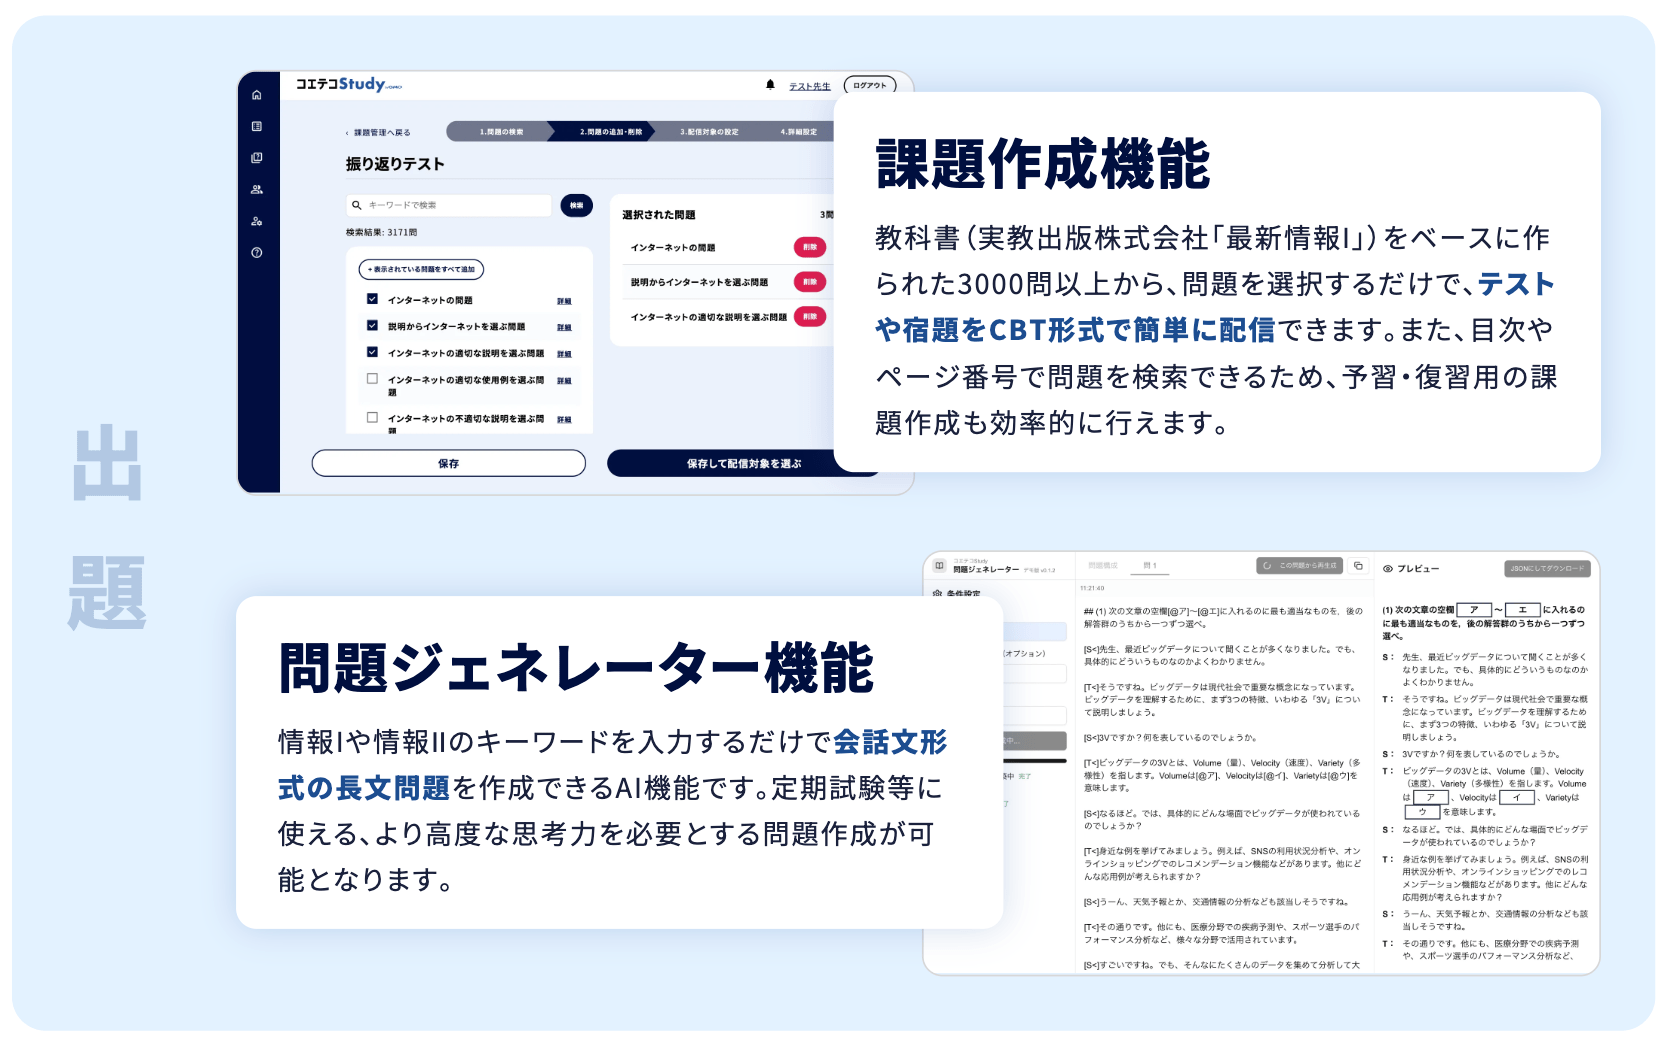This screenshot has height=1039, width=1668.
Task: Go back via 課題管理へ戻る link
Action: [378, 133]
